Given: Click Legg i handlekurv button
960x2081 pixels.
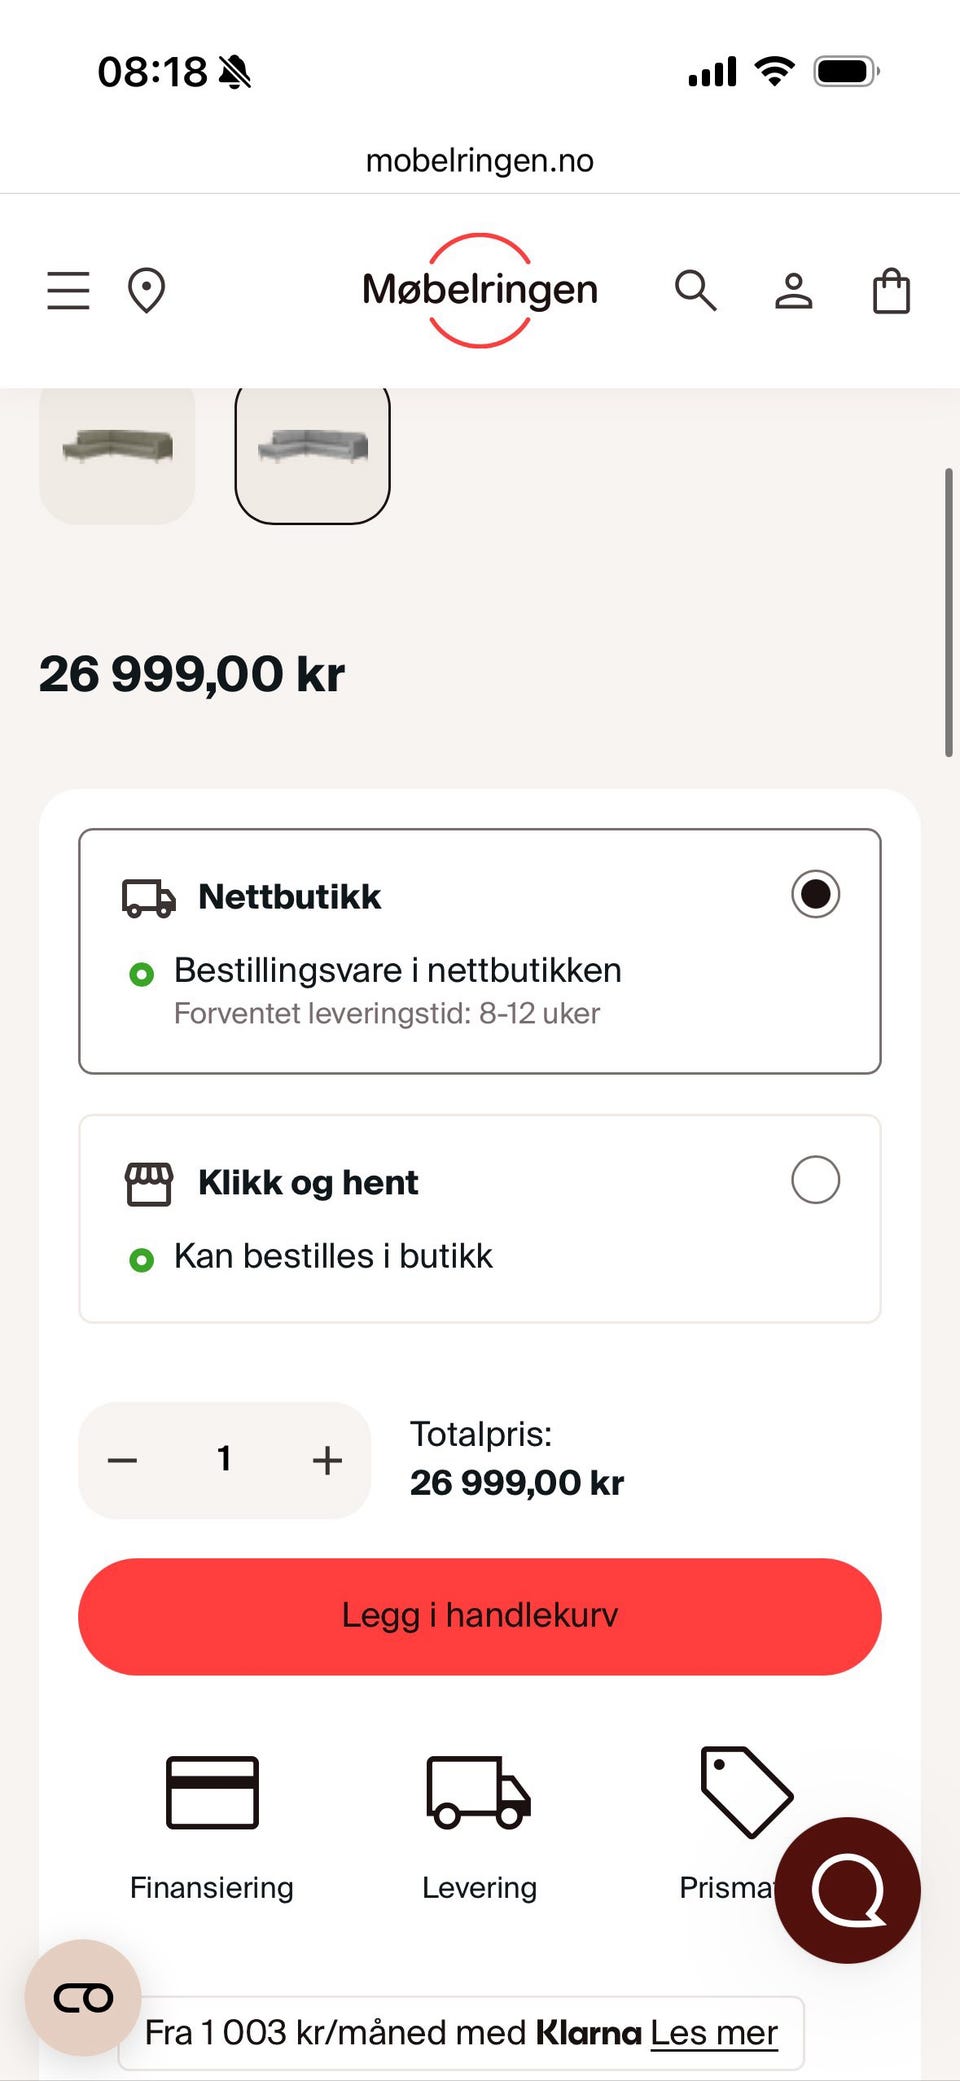Looking at the screenshot, I should [x=480, y=1616].
